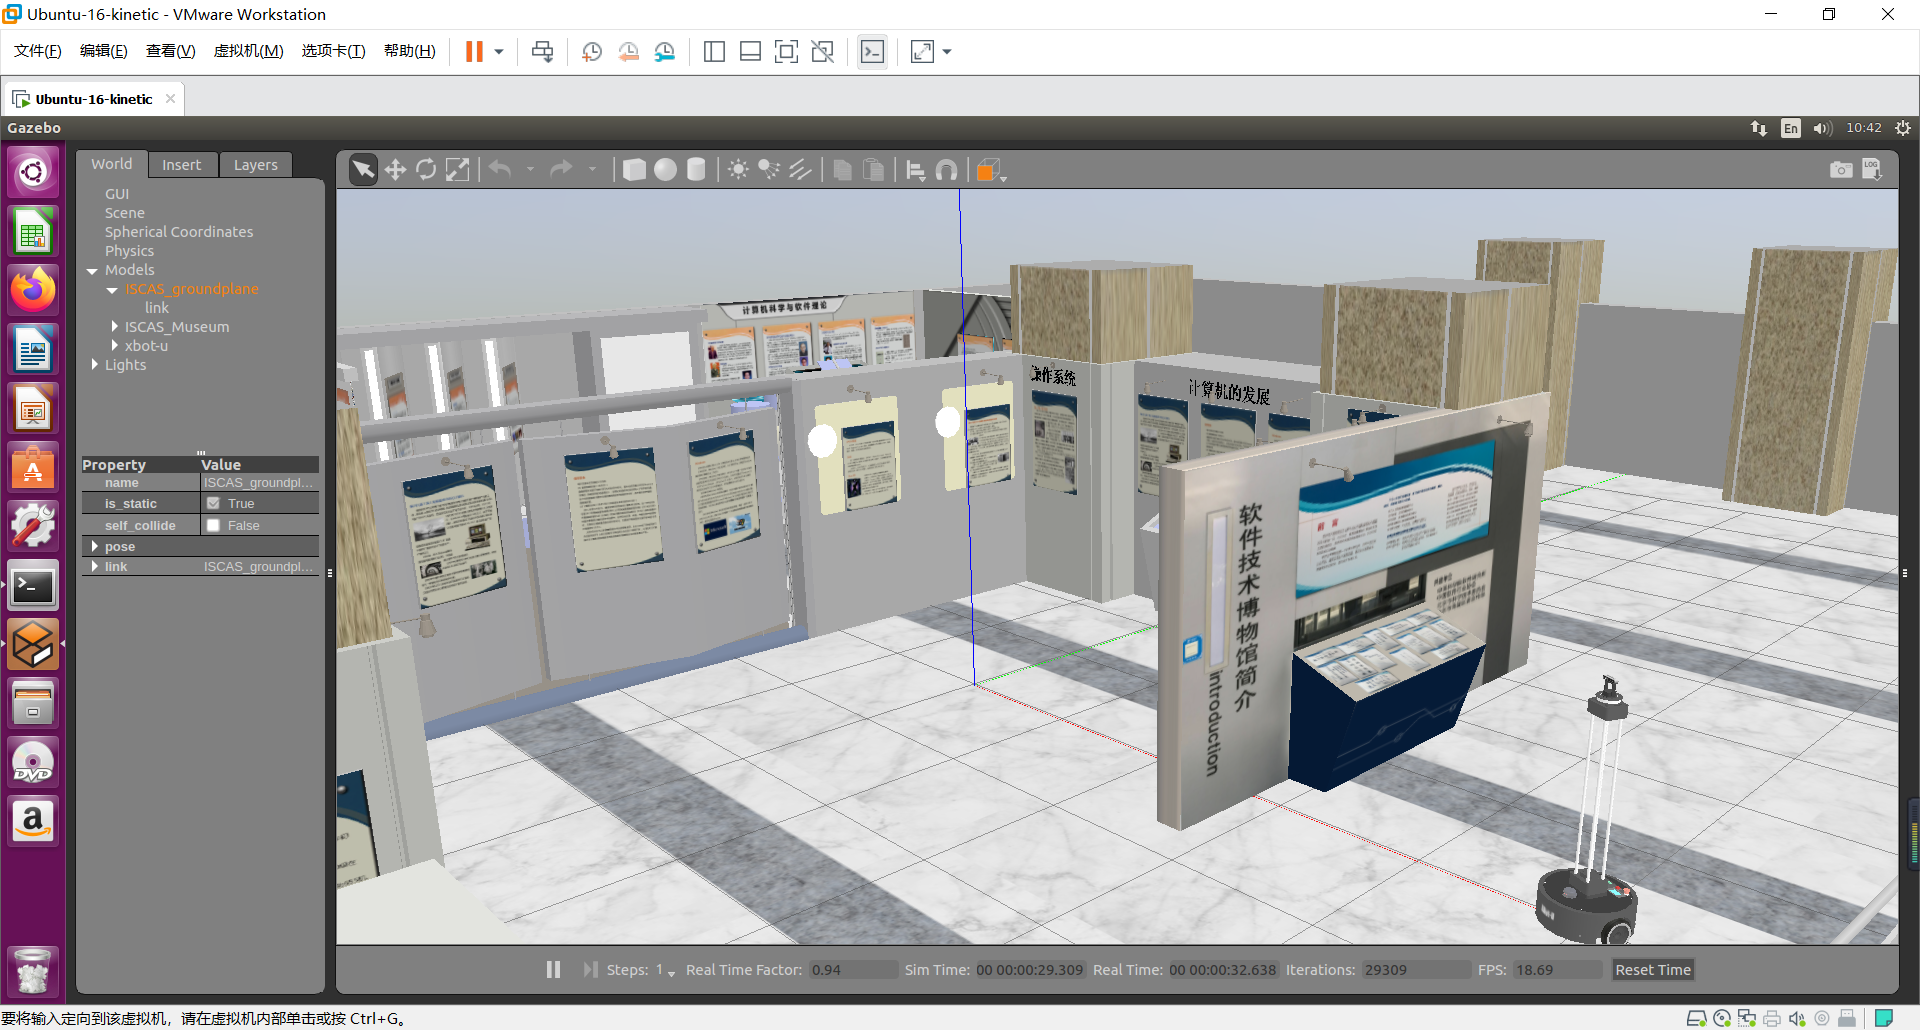
Task: Open the redo history dropdown arrow
Action: (592, 170)
